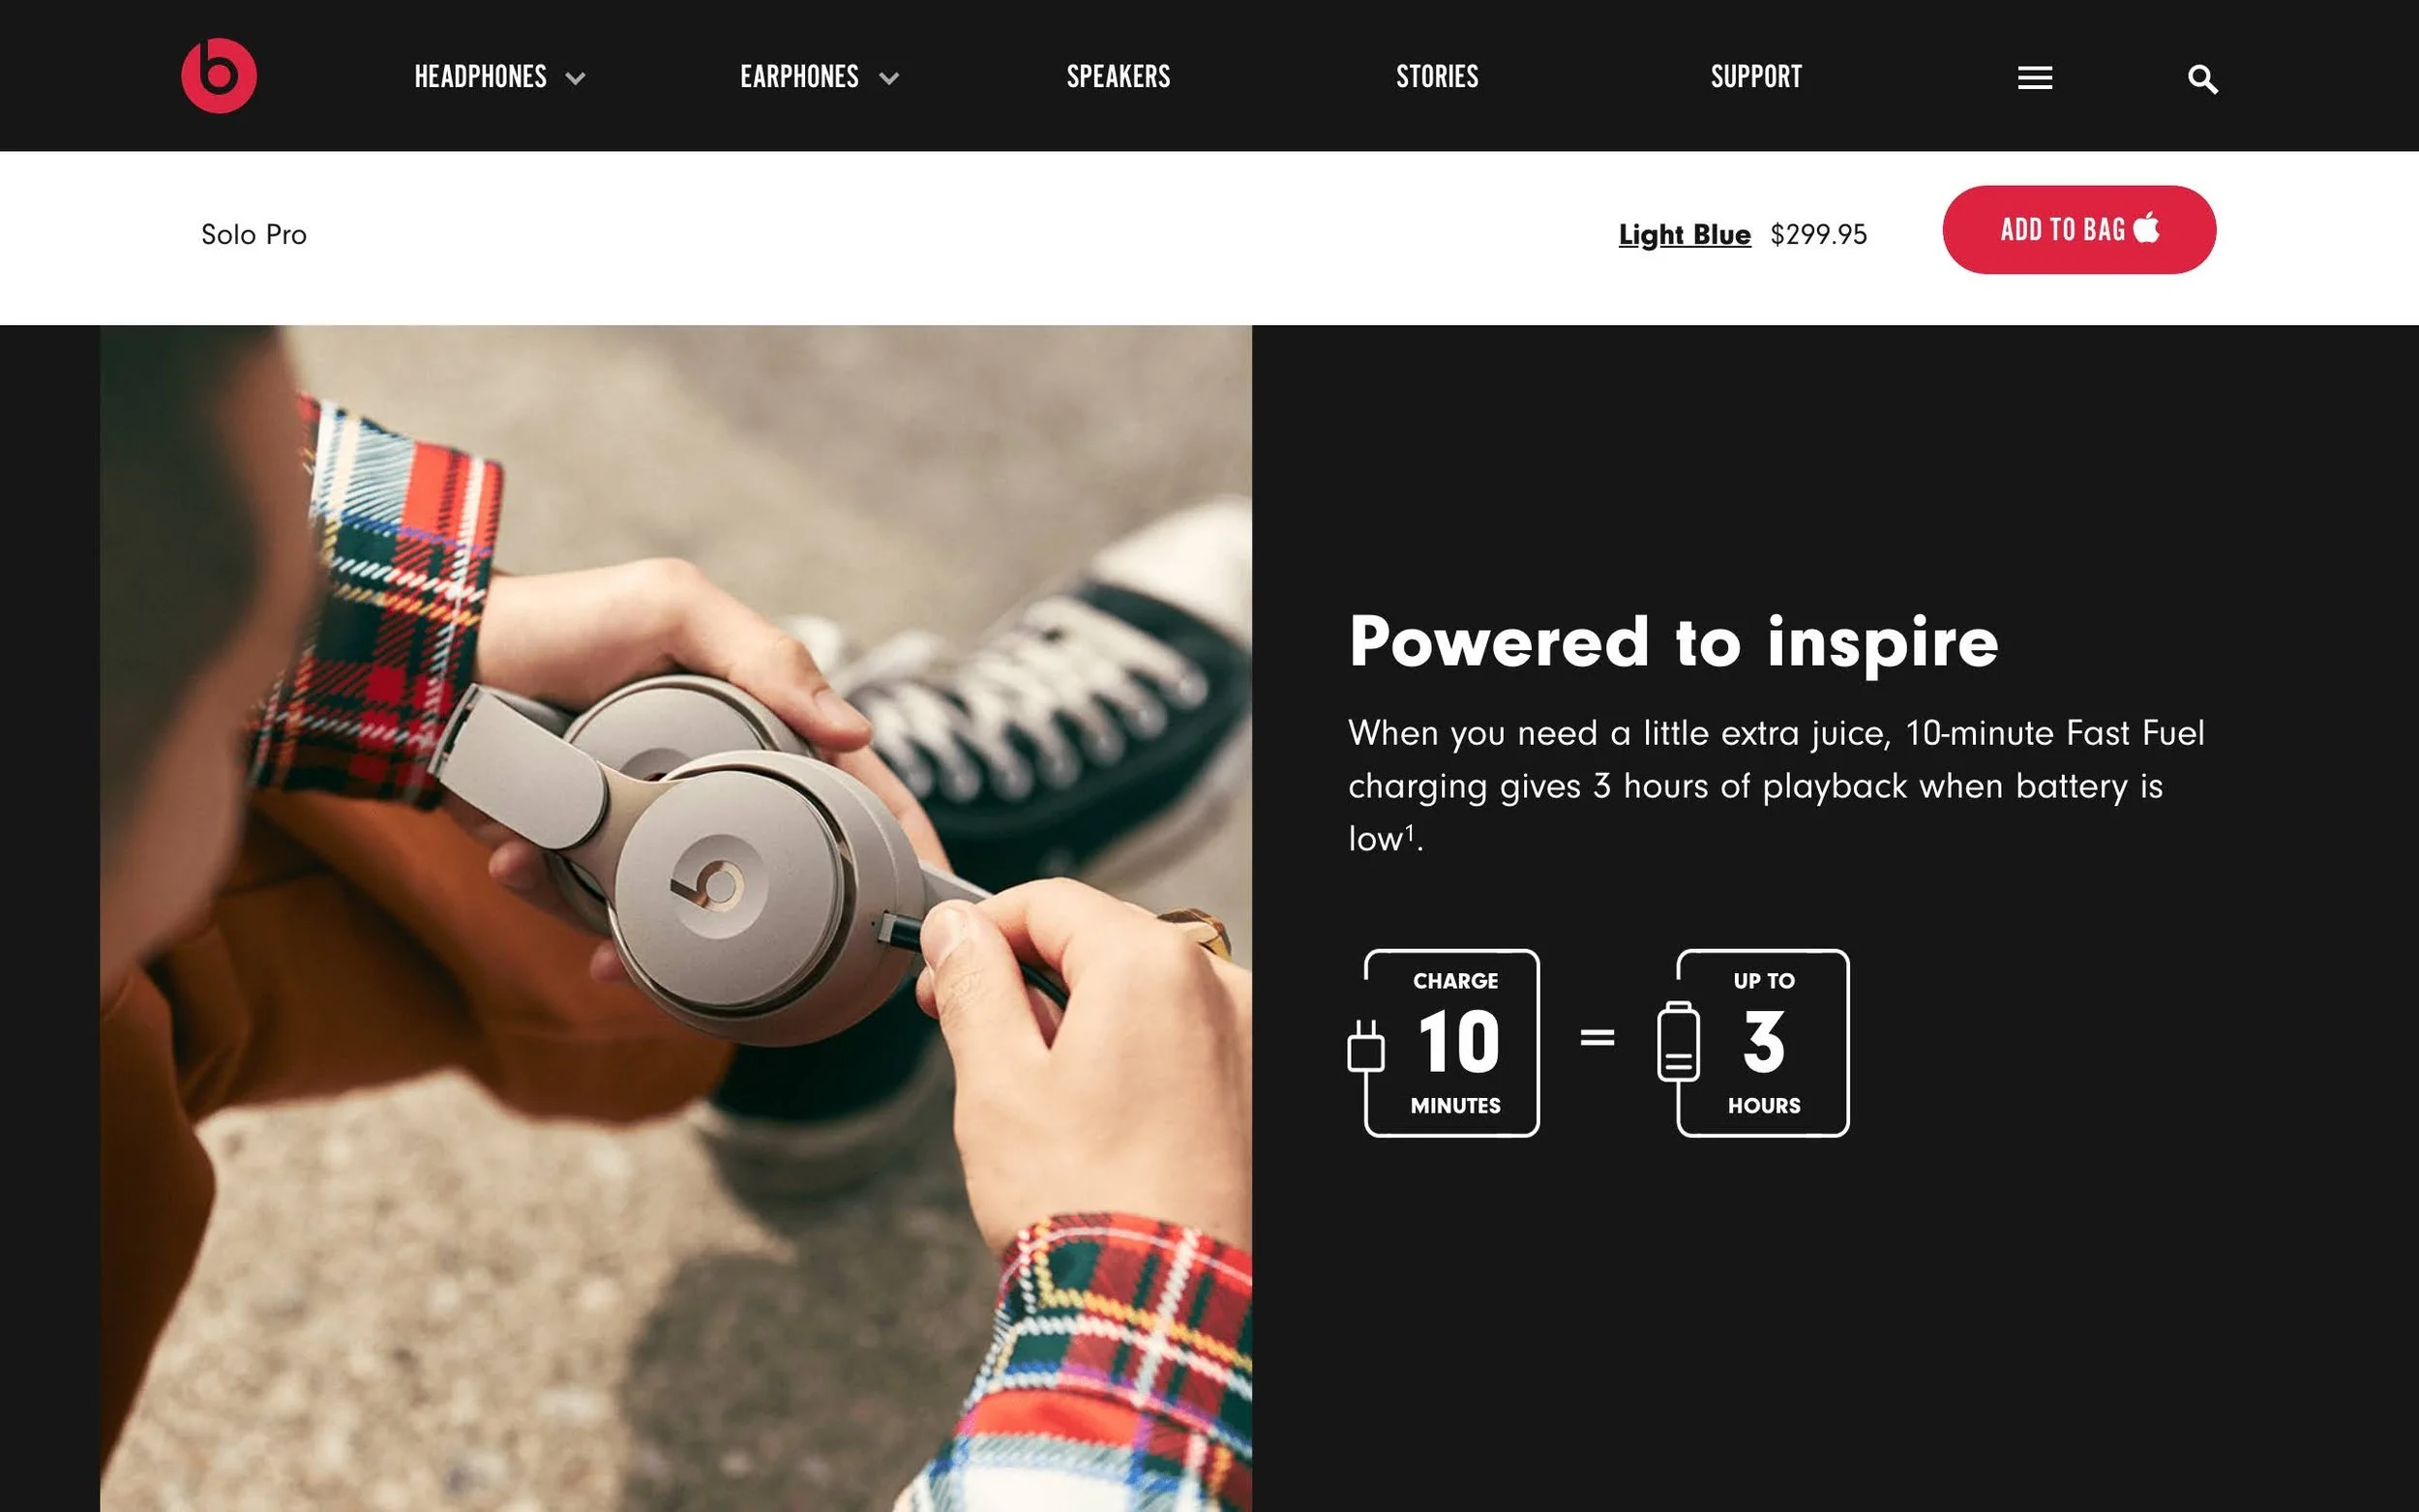Go to the Speakers page
The height and width of the screenshot is (1512, 2419).
pos(1118,77)
